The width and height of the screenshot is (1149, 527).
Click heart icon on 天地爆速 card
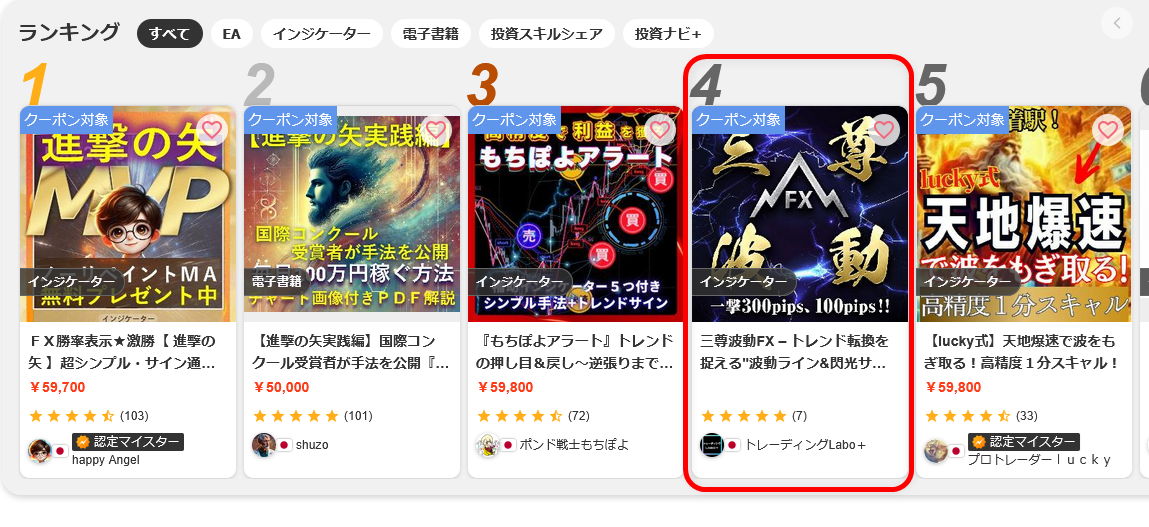1108,130
